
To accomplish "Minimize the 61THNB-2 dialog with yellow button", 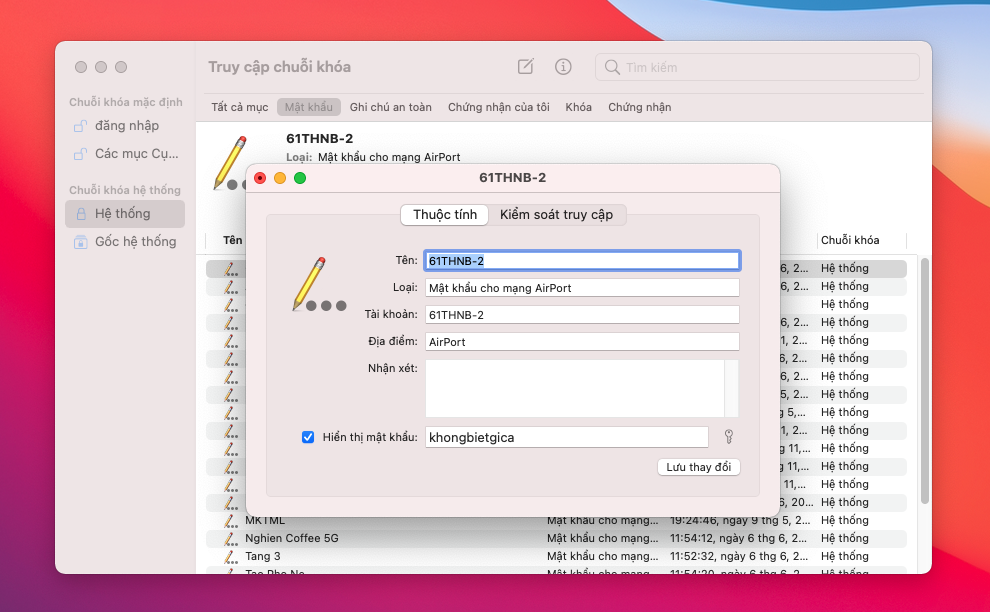I will tap(280, 178).
